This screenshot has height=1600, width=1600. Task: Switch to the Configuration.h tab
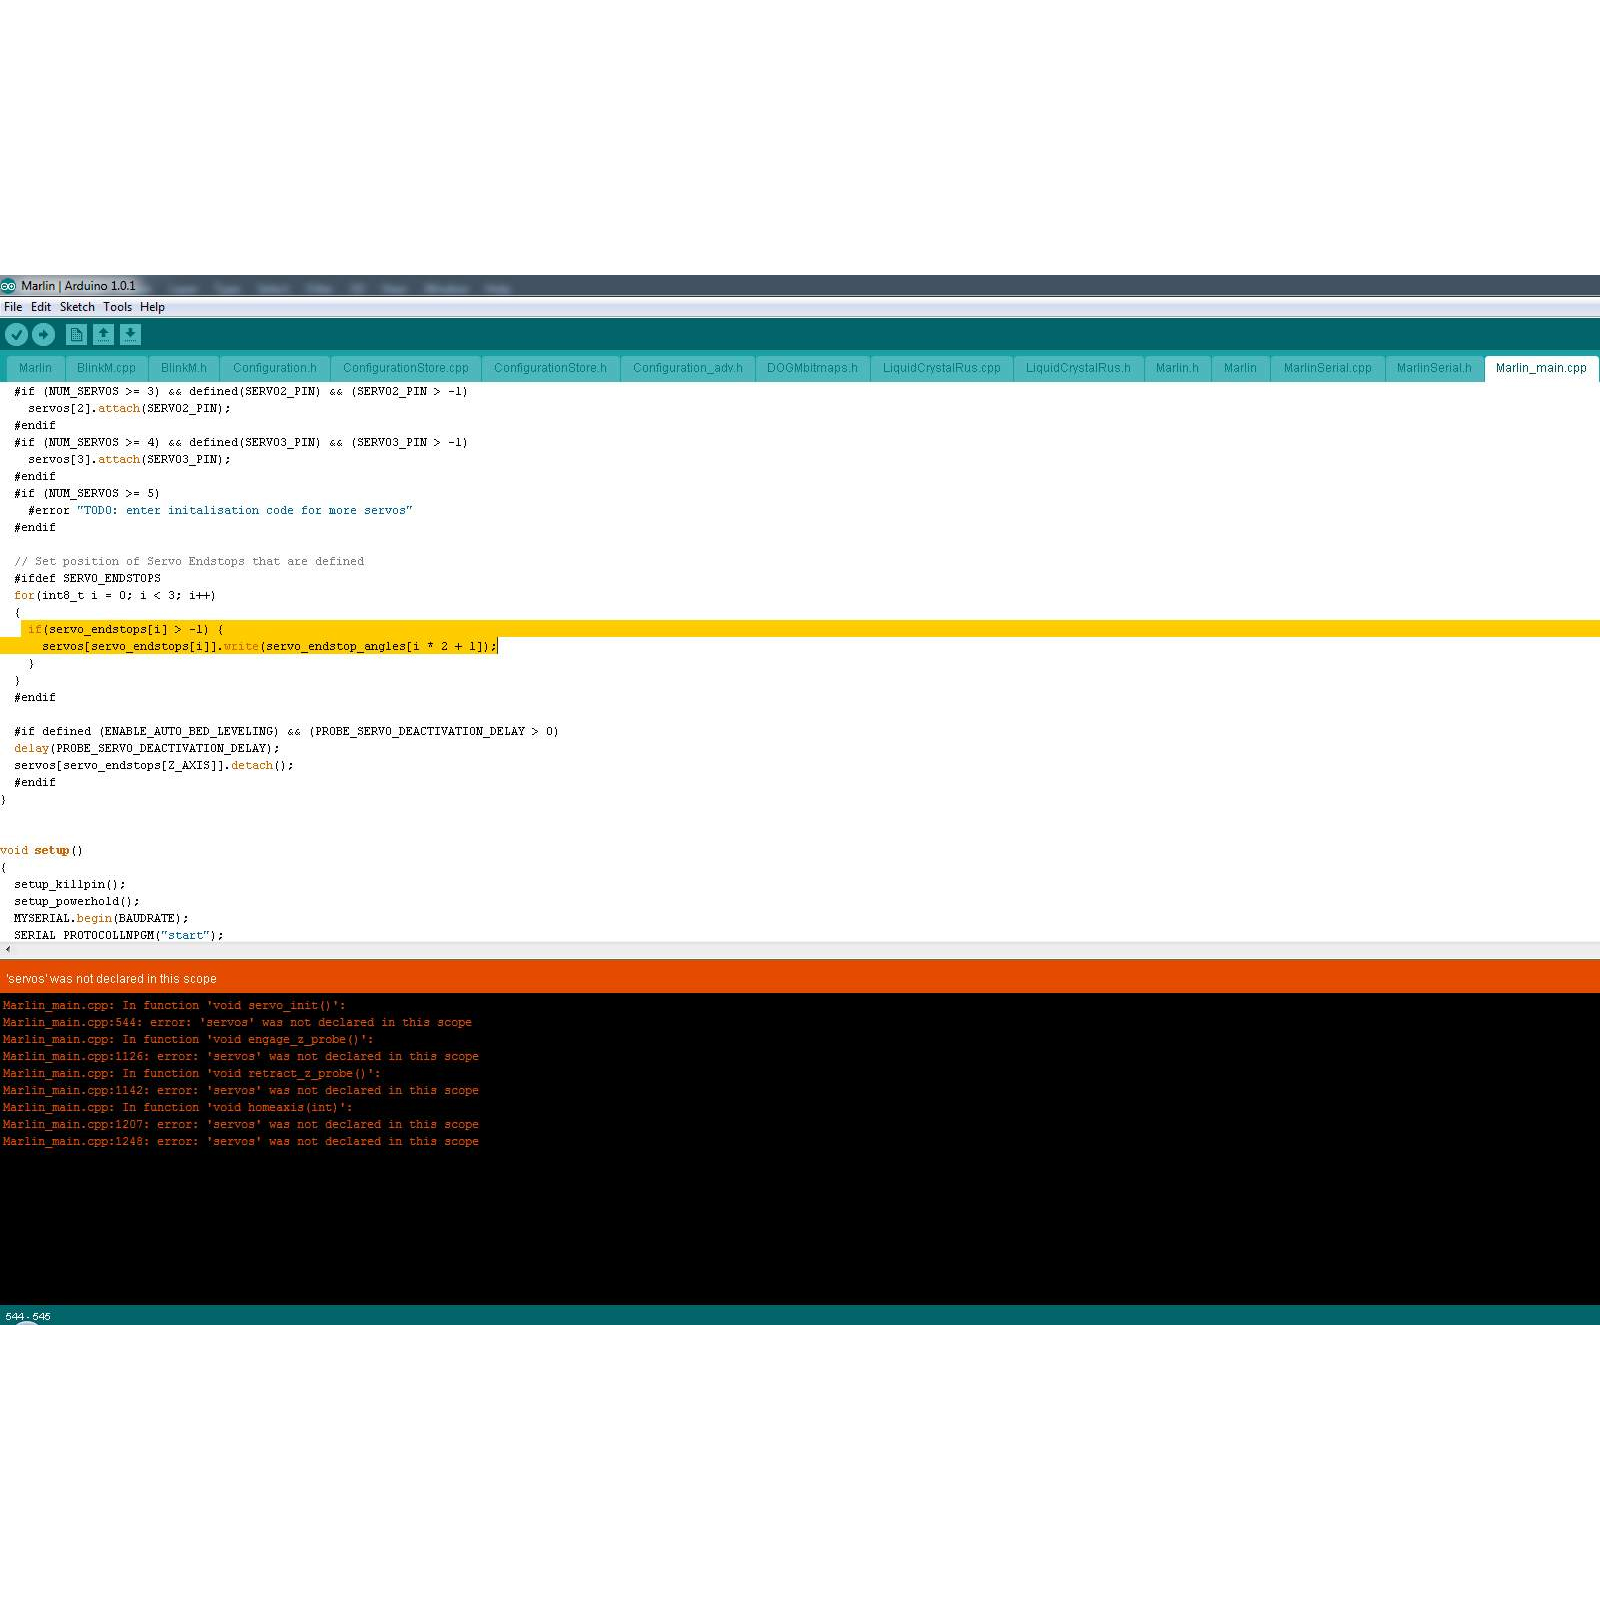274,368
